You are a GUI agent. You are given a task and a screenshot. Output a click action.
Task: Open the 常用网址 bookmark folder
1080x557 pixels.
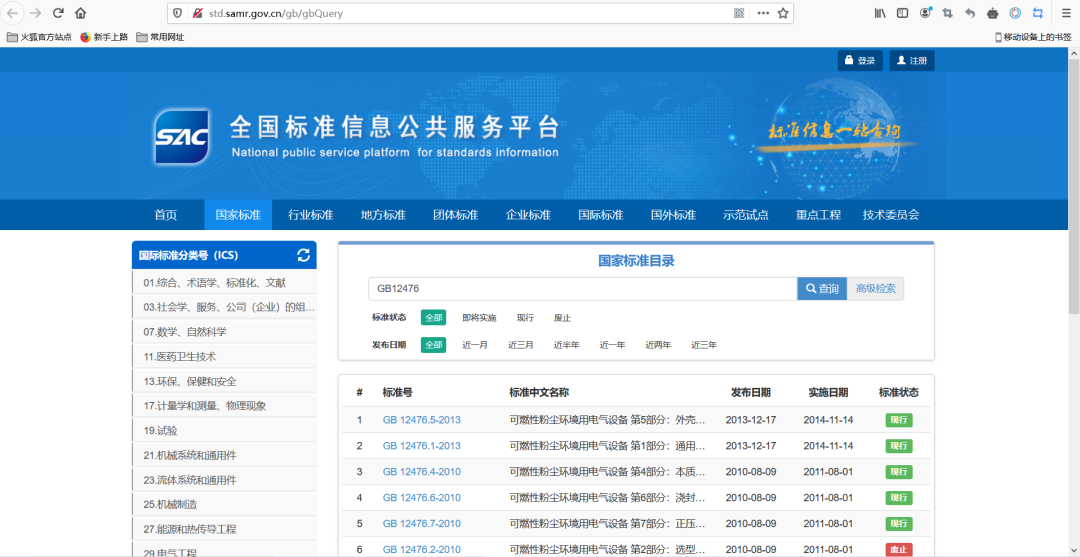pyautogui.click(x=160, y=37)
